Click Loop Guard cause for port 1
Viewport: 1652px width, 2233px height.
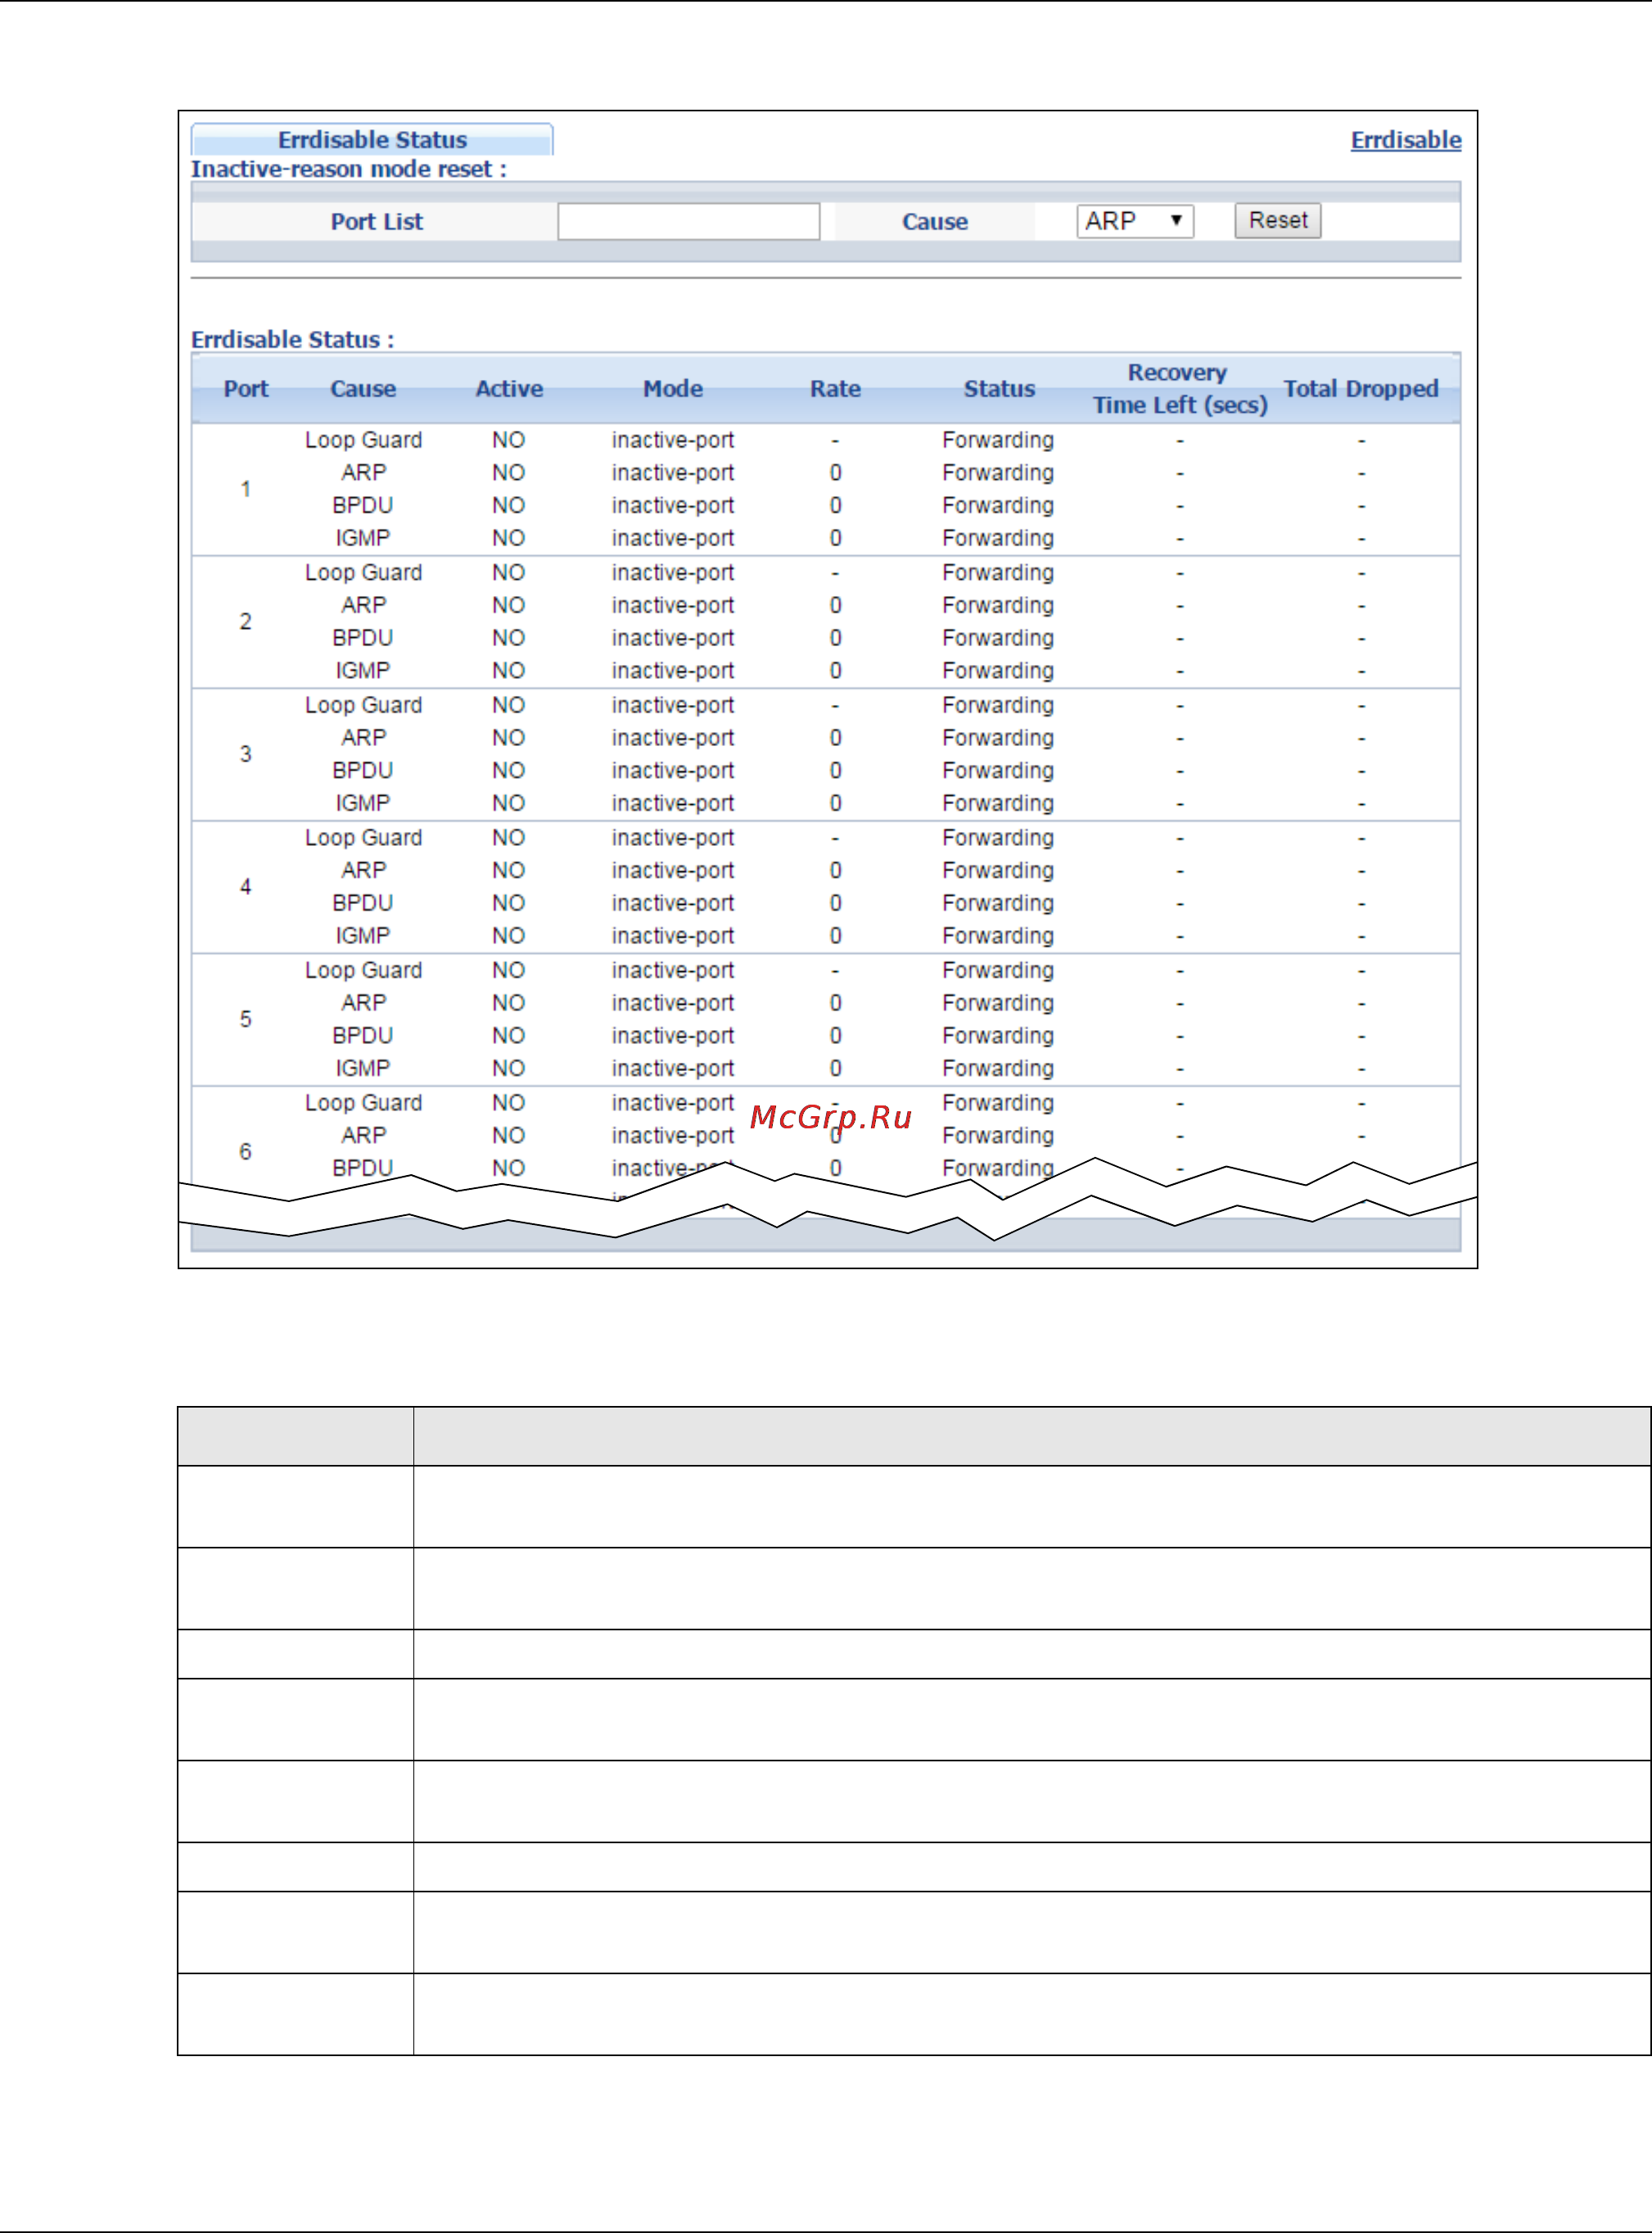pos(363,440)
